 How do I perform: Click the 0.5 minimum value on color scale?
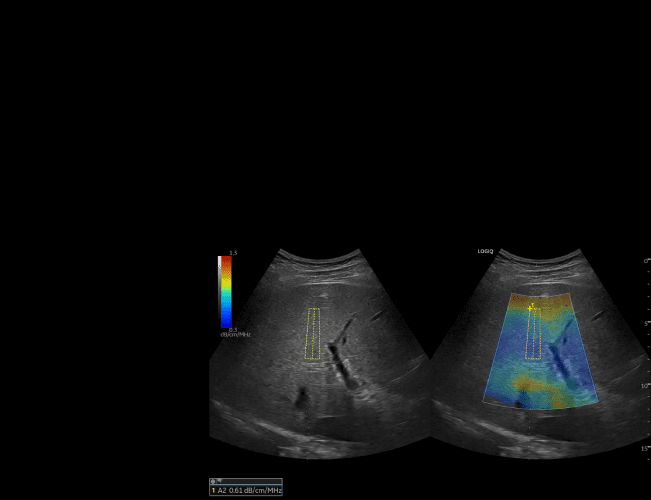tap(232, 329)
